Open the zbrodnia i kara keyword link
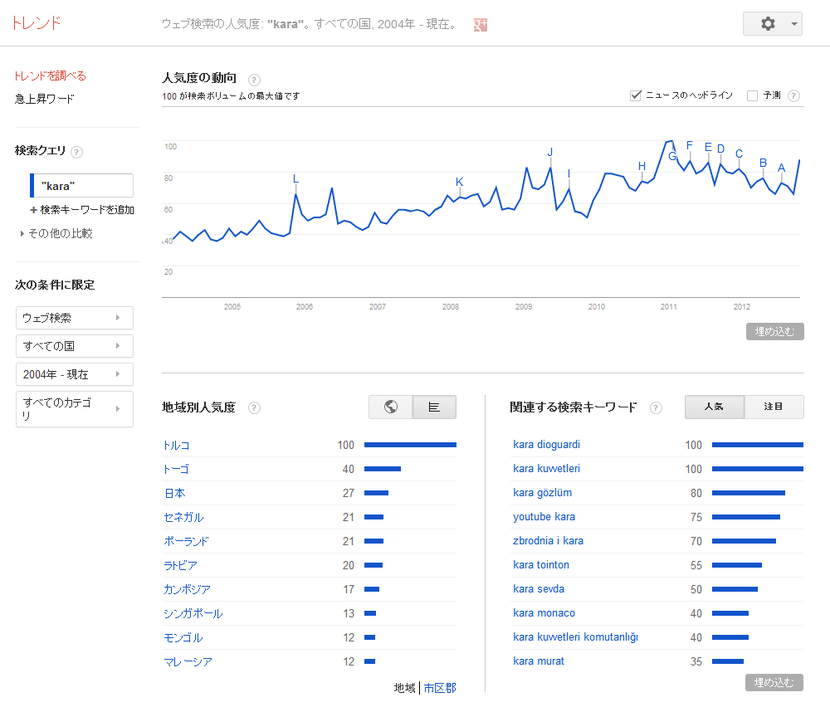Screen dimensions: 830x712 (x=548, y=541)
